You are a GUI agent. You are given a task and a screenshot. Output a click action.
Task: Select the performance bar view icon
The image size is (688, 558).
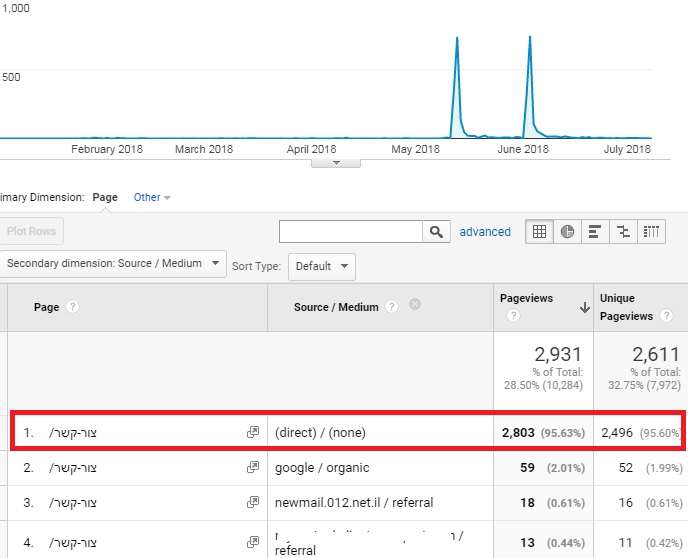click(595, 232)
